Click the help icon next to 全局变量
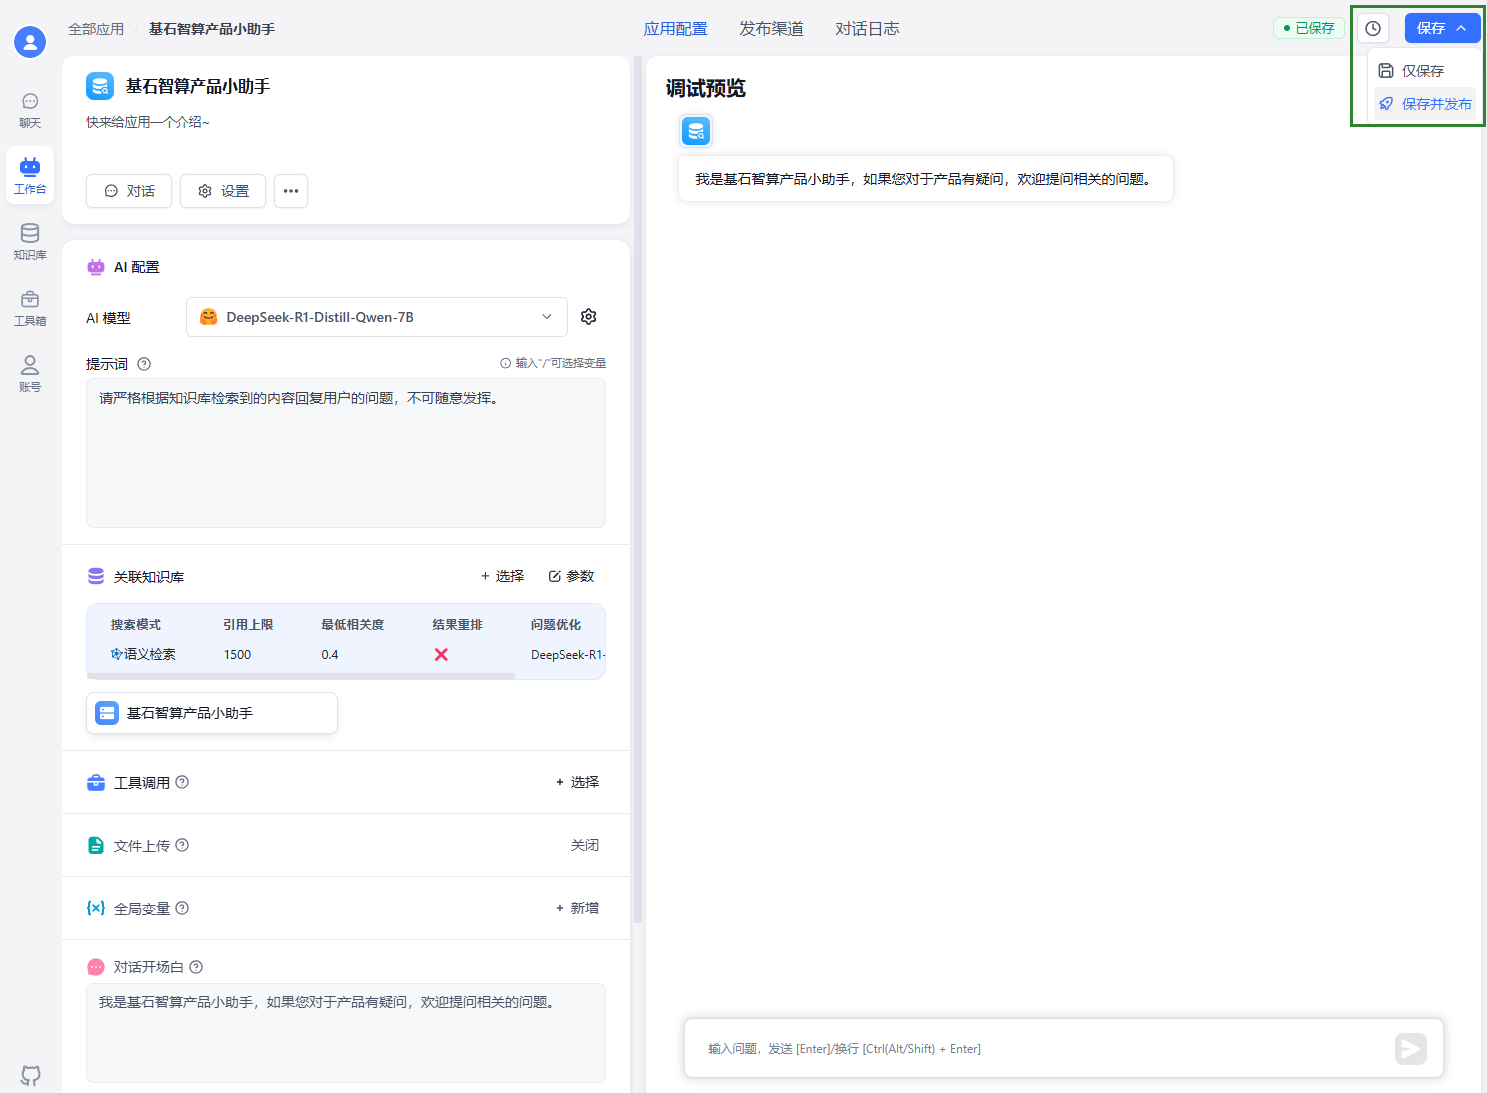 (182, 908)
